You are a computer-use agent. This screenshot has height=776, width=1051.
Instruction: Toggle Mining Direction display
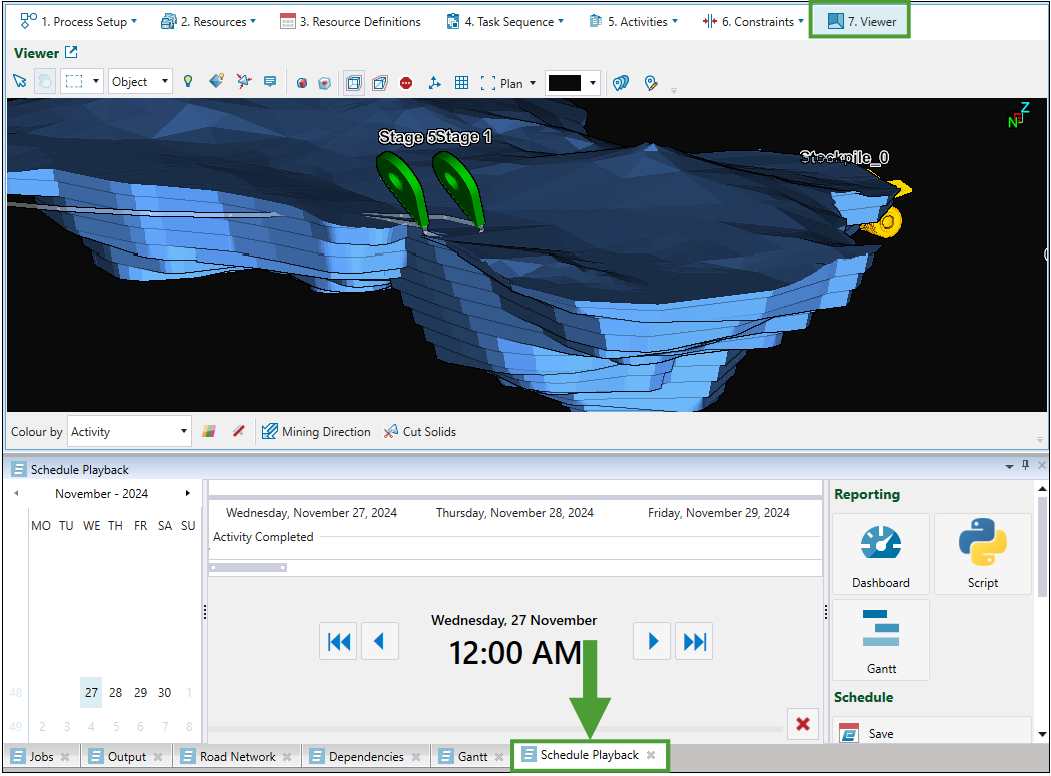[316, 432]
